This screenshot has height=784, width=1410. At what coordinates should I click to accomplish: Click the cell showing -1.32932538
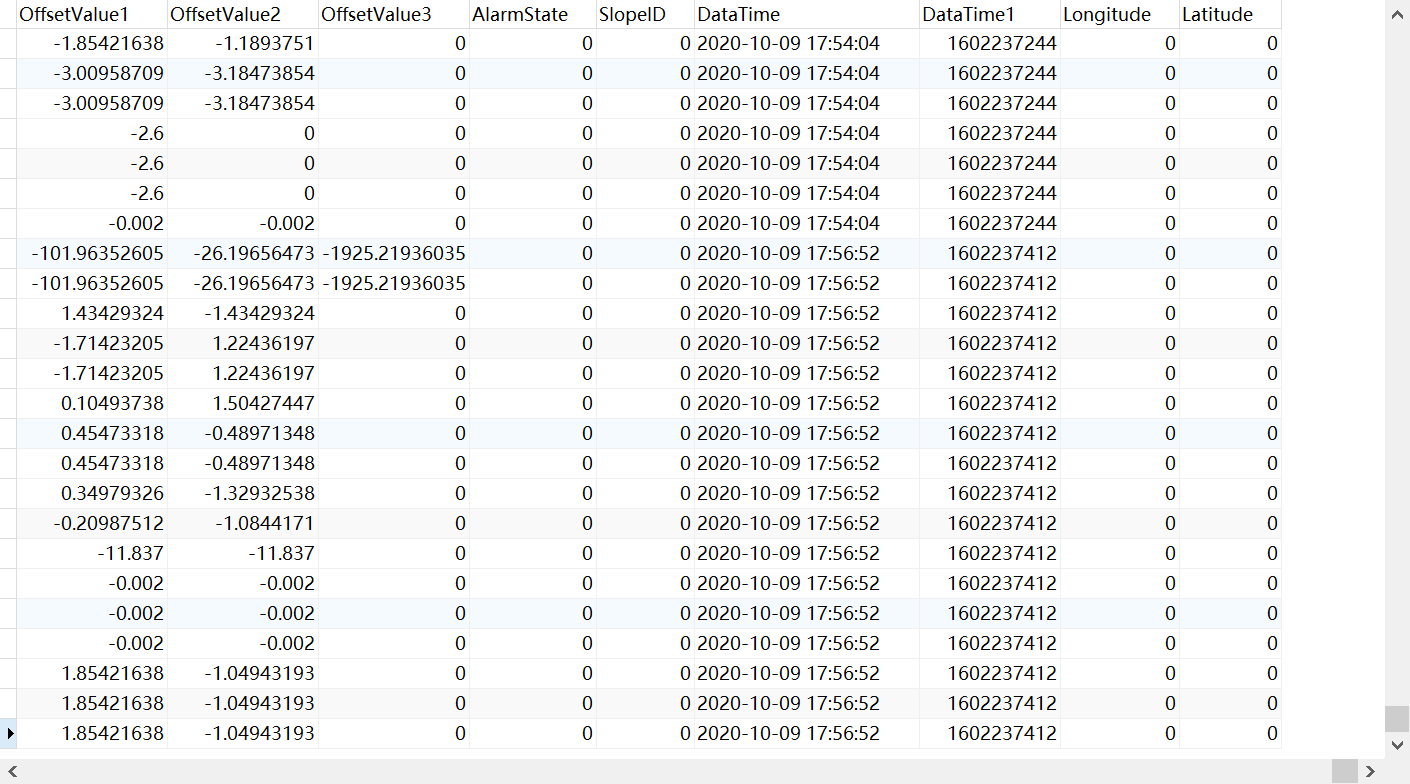[x=243, y=494]
